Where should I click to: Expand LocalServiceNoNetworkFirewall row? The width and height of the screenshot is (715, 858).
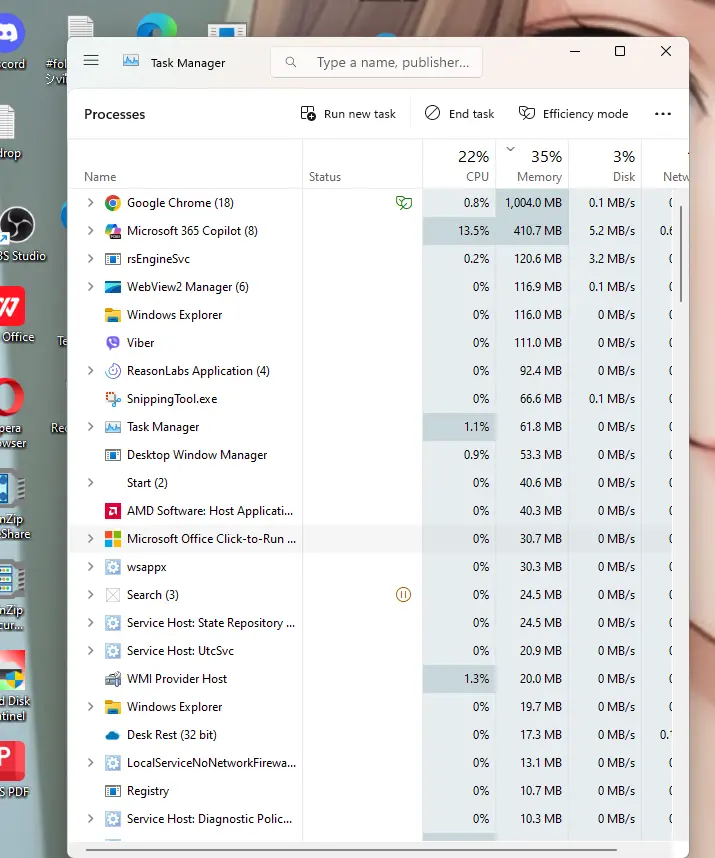point(90,763)
